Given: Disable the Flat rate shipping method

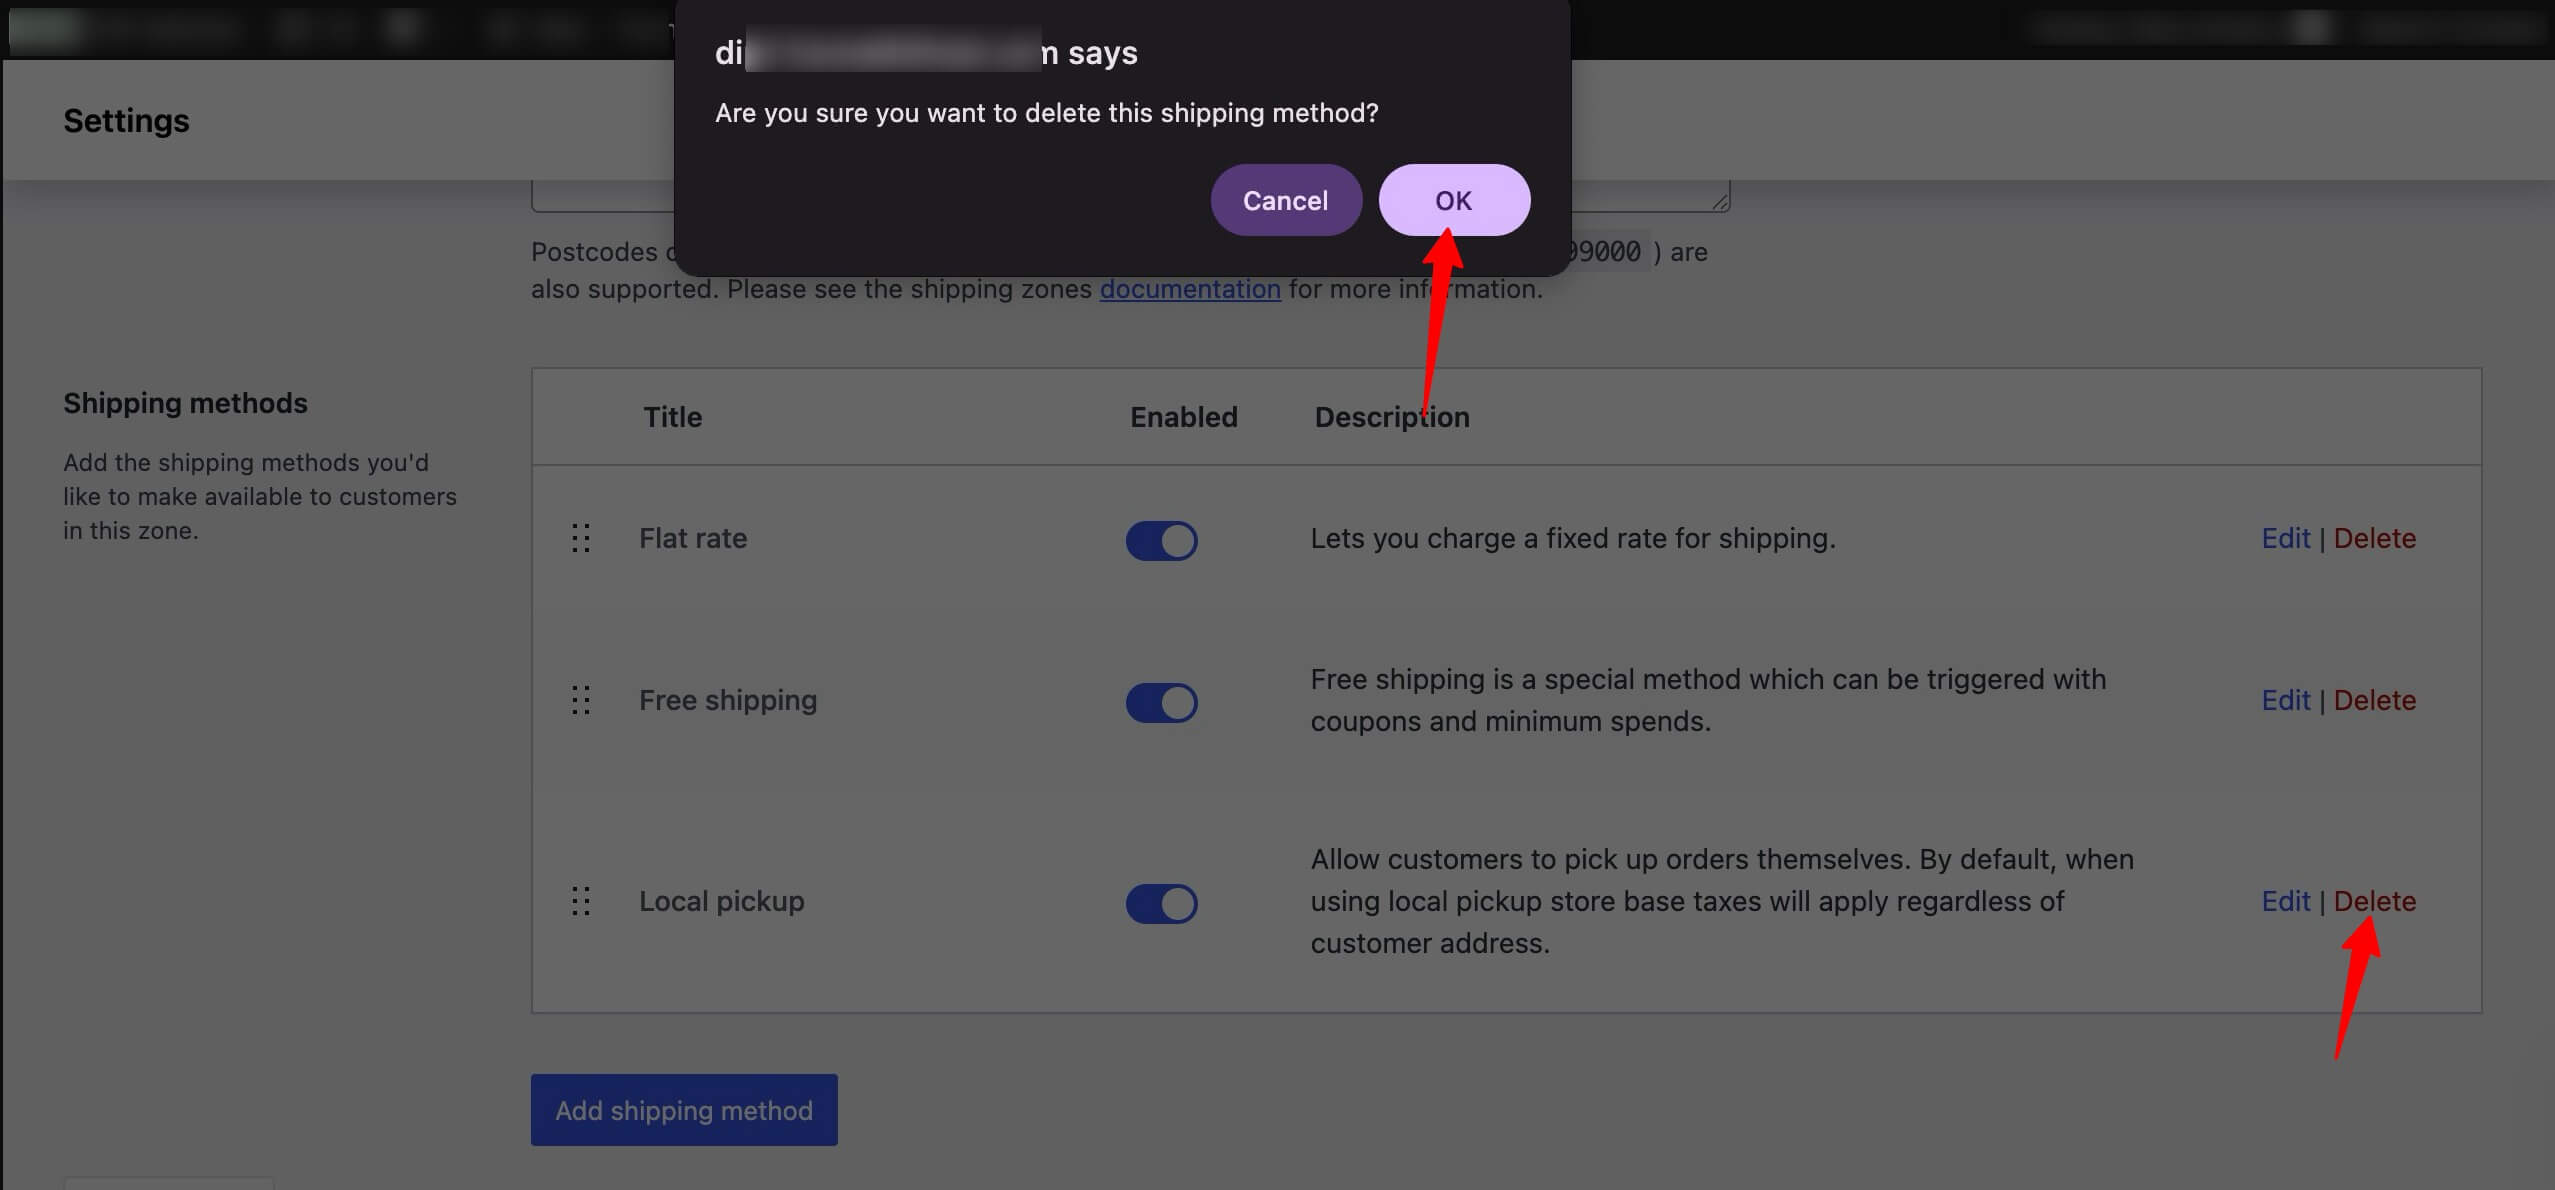Looking at the screenshot, I should [x=1160, y=540].
